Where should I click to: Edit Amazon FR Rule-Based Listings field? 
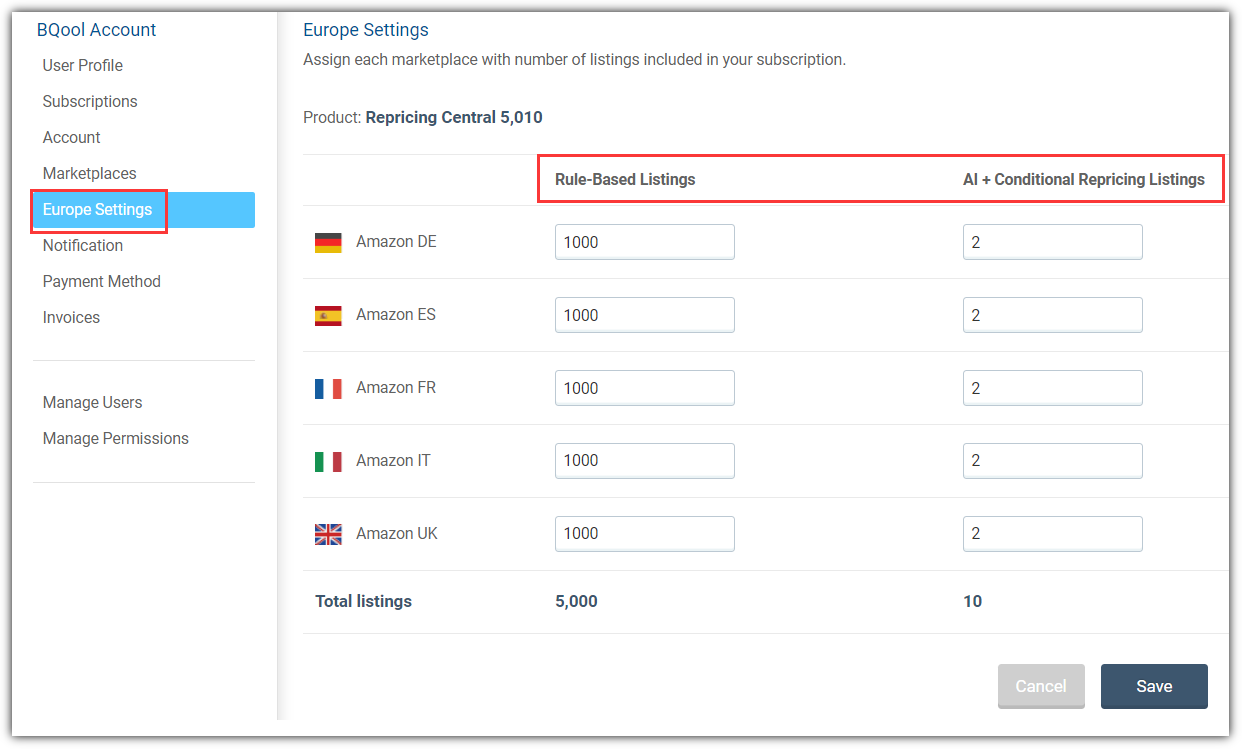tap(645, 388)
